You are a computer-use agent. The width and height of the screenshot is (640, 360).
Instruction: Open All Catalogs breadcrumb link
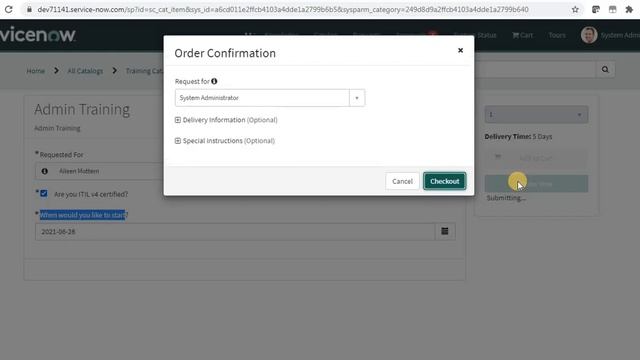tap(85, 71)
